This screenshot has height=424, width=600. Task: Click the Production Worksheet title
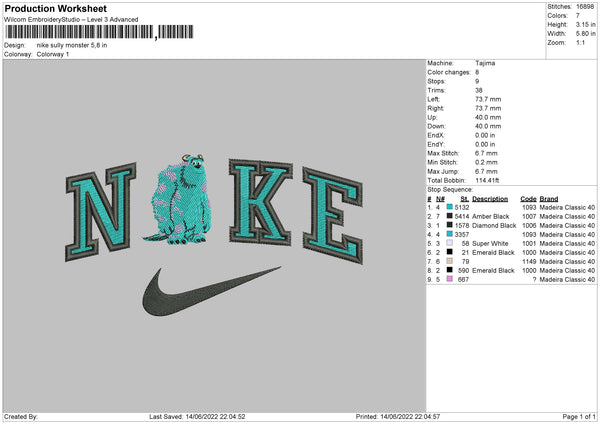55,8
